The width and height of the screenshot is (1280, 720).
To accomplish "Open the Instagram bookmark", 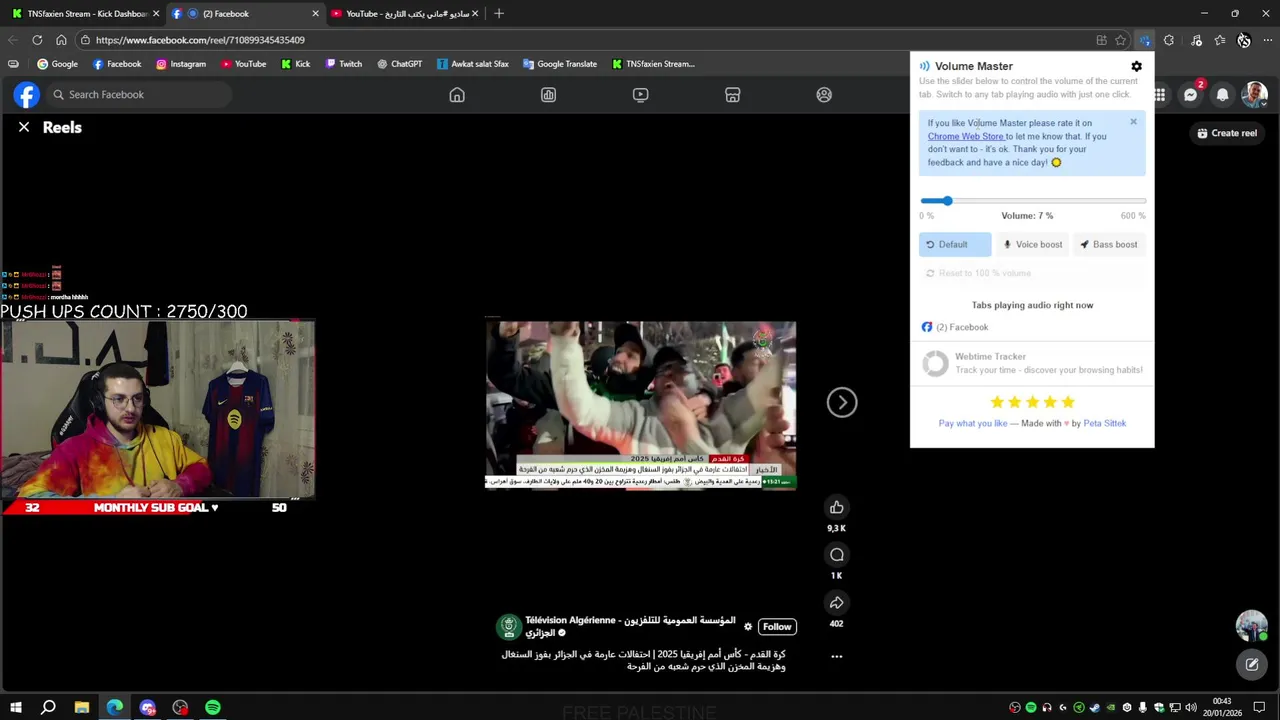I will coord(180,64).
